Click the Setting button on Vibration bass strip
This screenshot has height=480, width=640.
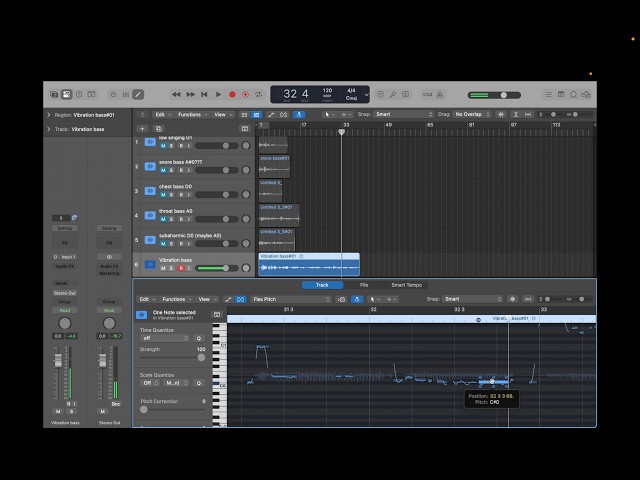tap(64, 228)
